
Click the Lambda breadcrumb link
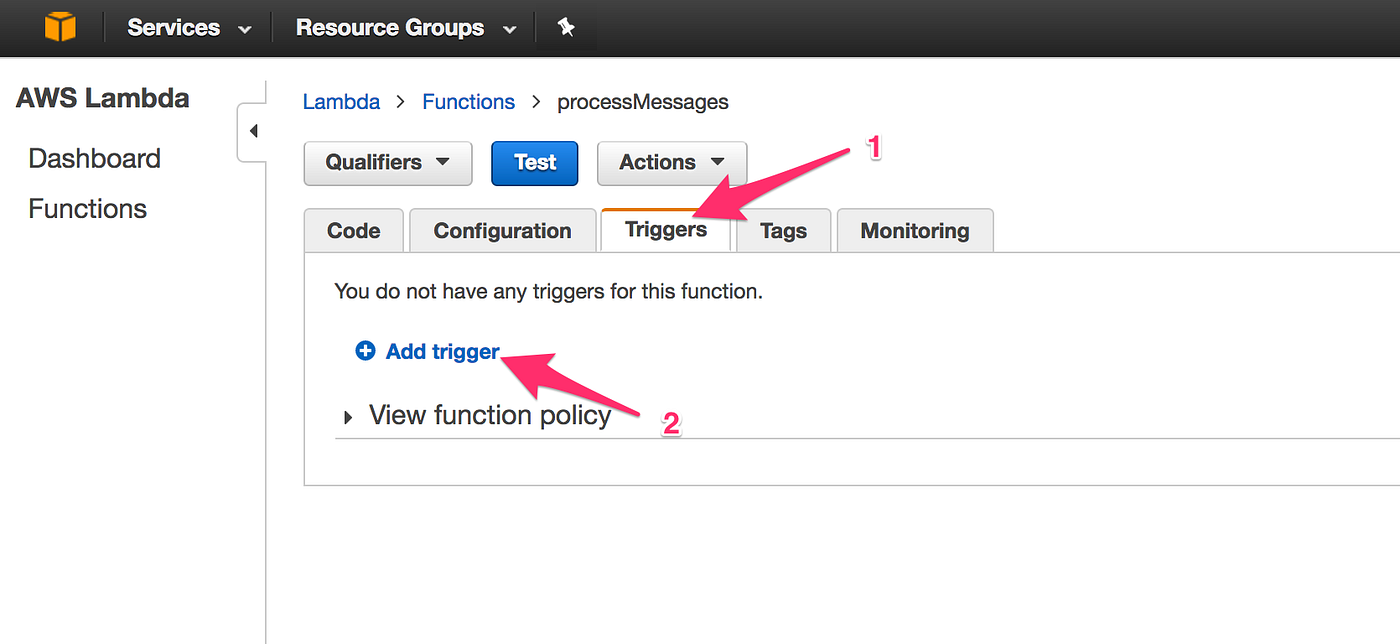[341, 101]
